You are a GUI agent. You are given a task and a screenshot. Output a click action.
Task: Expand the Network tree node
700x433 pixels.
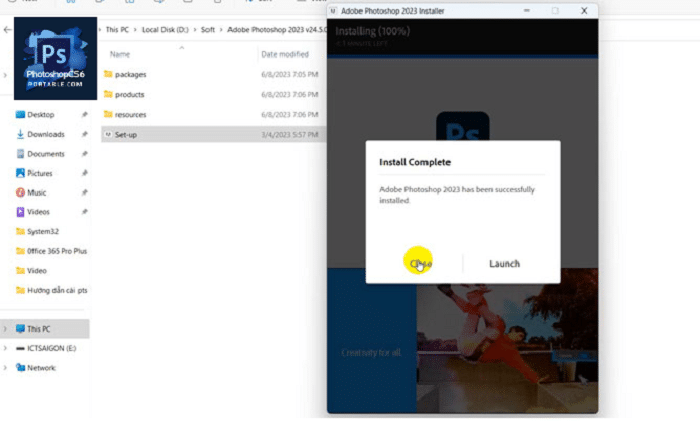[6, 367]
